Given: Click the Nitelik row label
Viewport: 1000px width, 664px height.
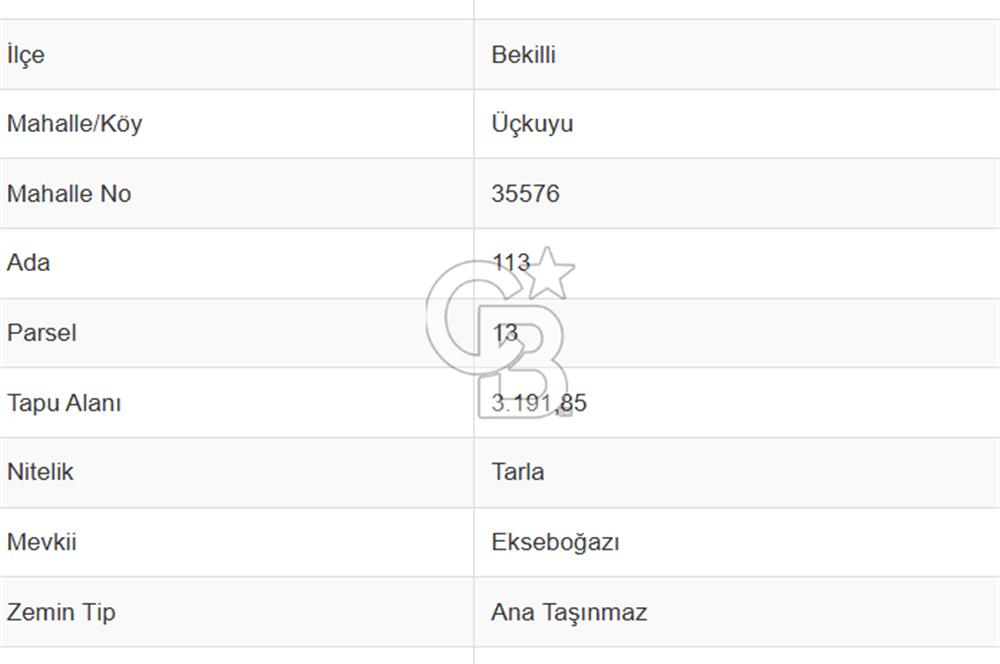Looking at the screenshot, I should 40,471.
